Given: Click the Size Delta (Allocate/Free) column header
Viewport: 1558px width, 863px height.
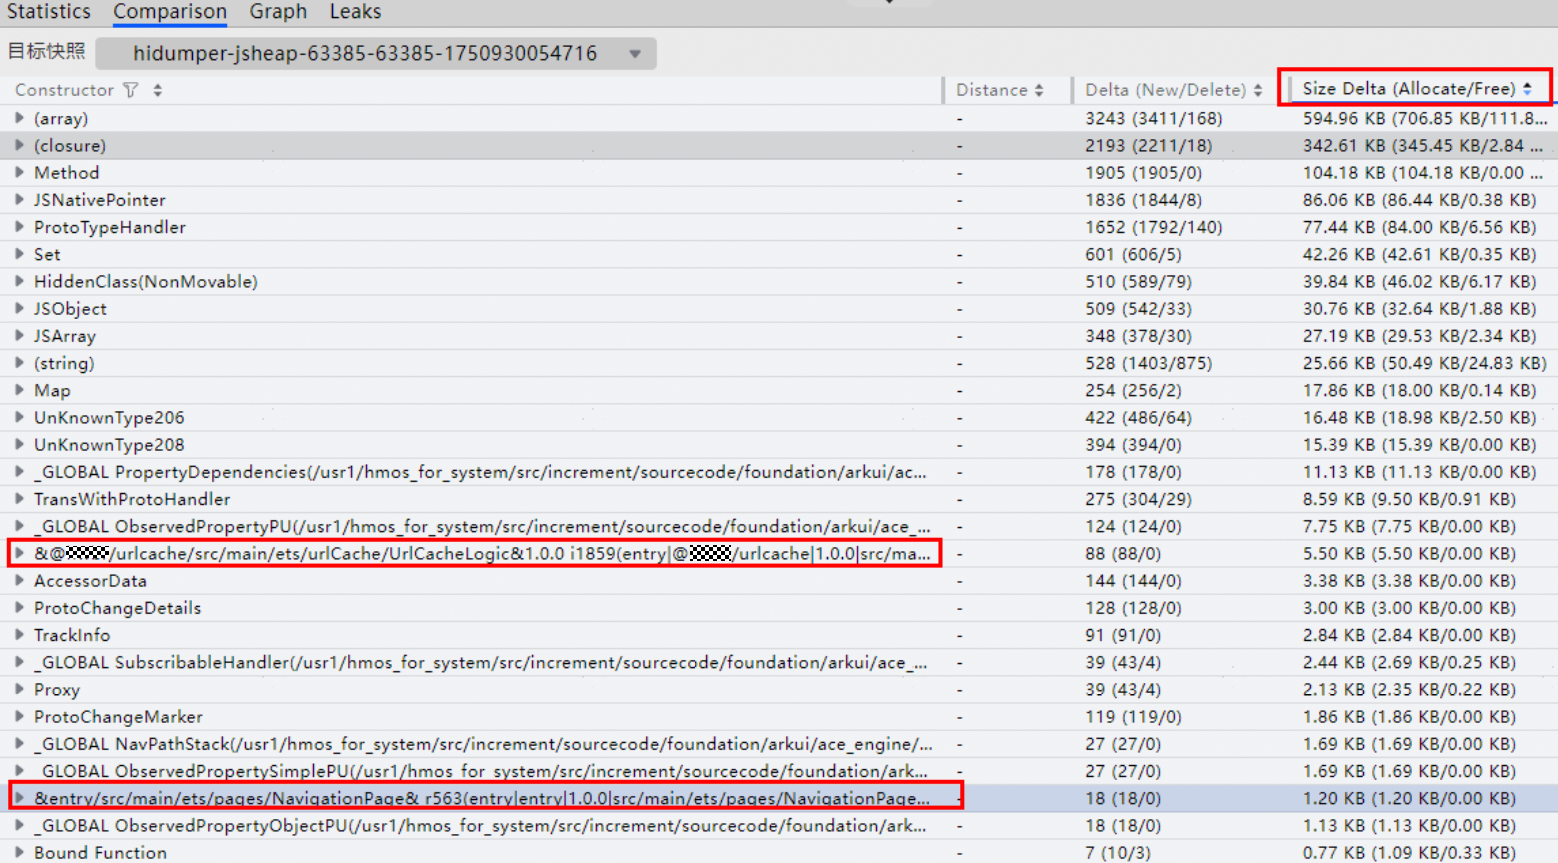Looking at the screenshot, I should click(x=1408, y=89).
